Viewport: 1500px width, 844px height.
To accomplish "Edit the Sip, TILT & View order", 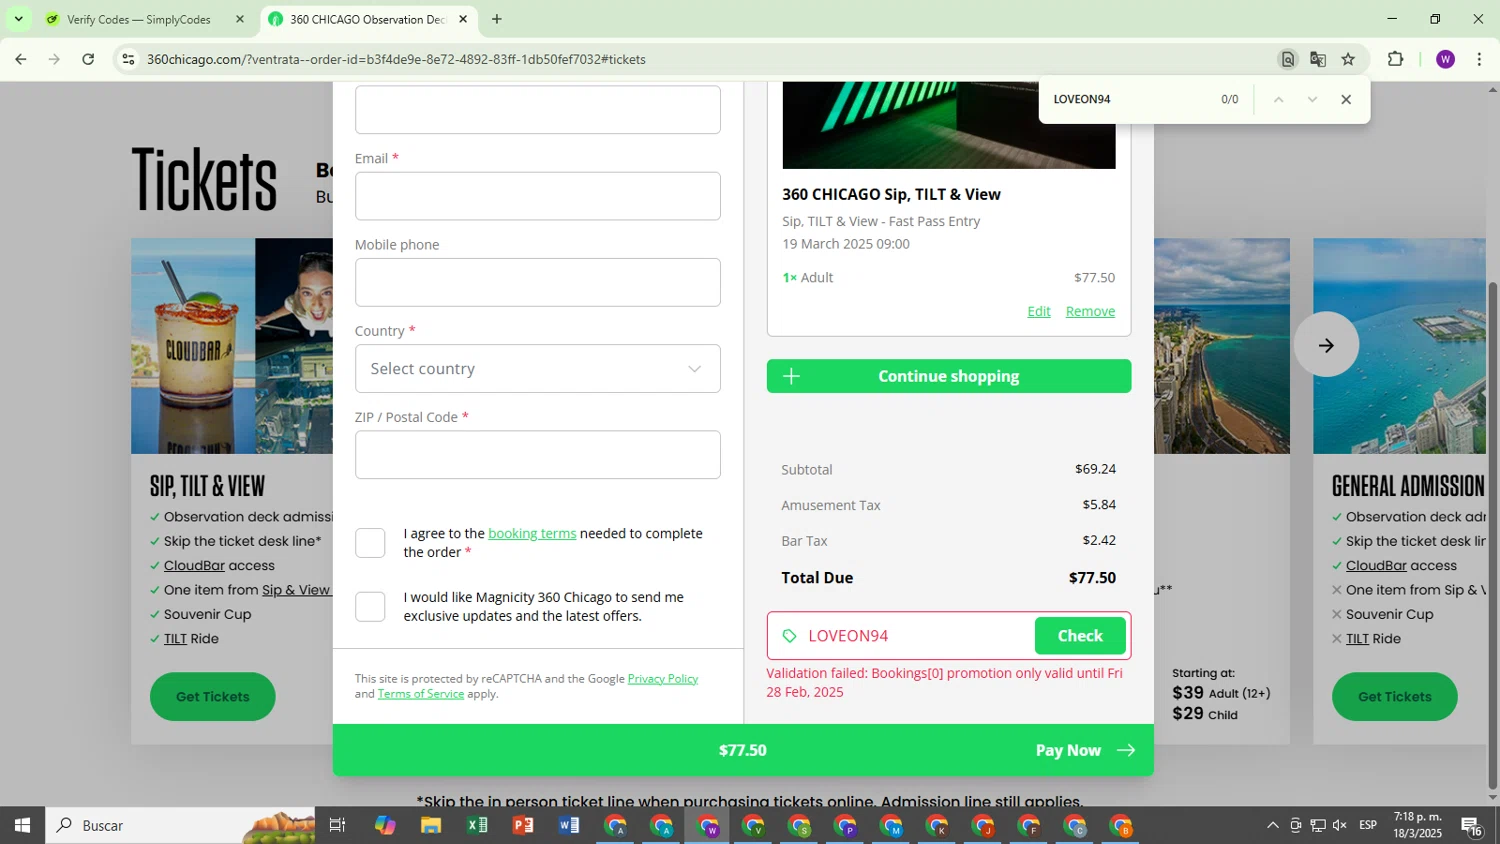I will coord(1039,311).
